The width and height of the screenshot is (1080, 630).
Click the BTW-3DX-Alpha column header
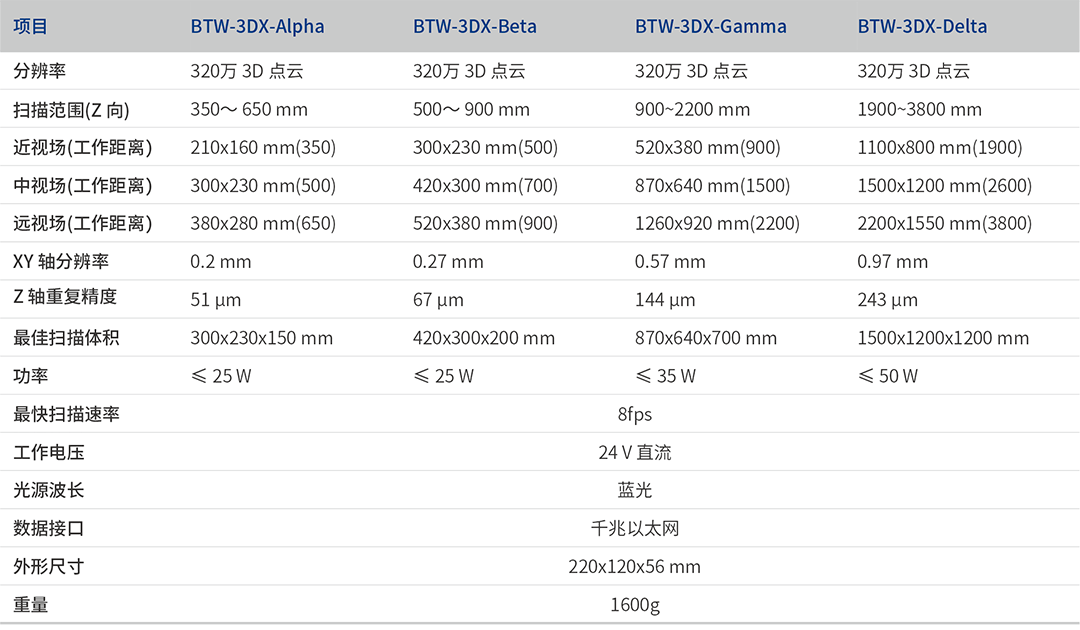(257, 27)
